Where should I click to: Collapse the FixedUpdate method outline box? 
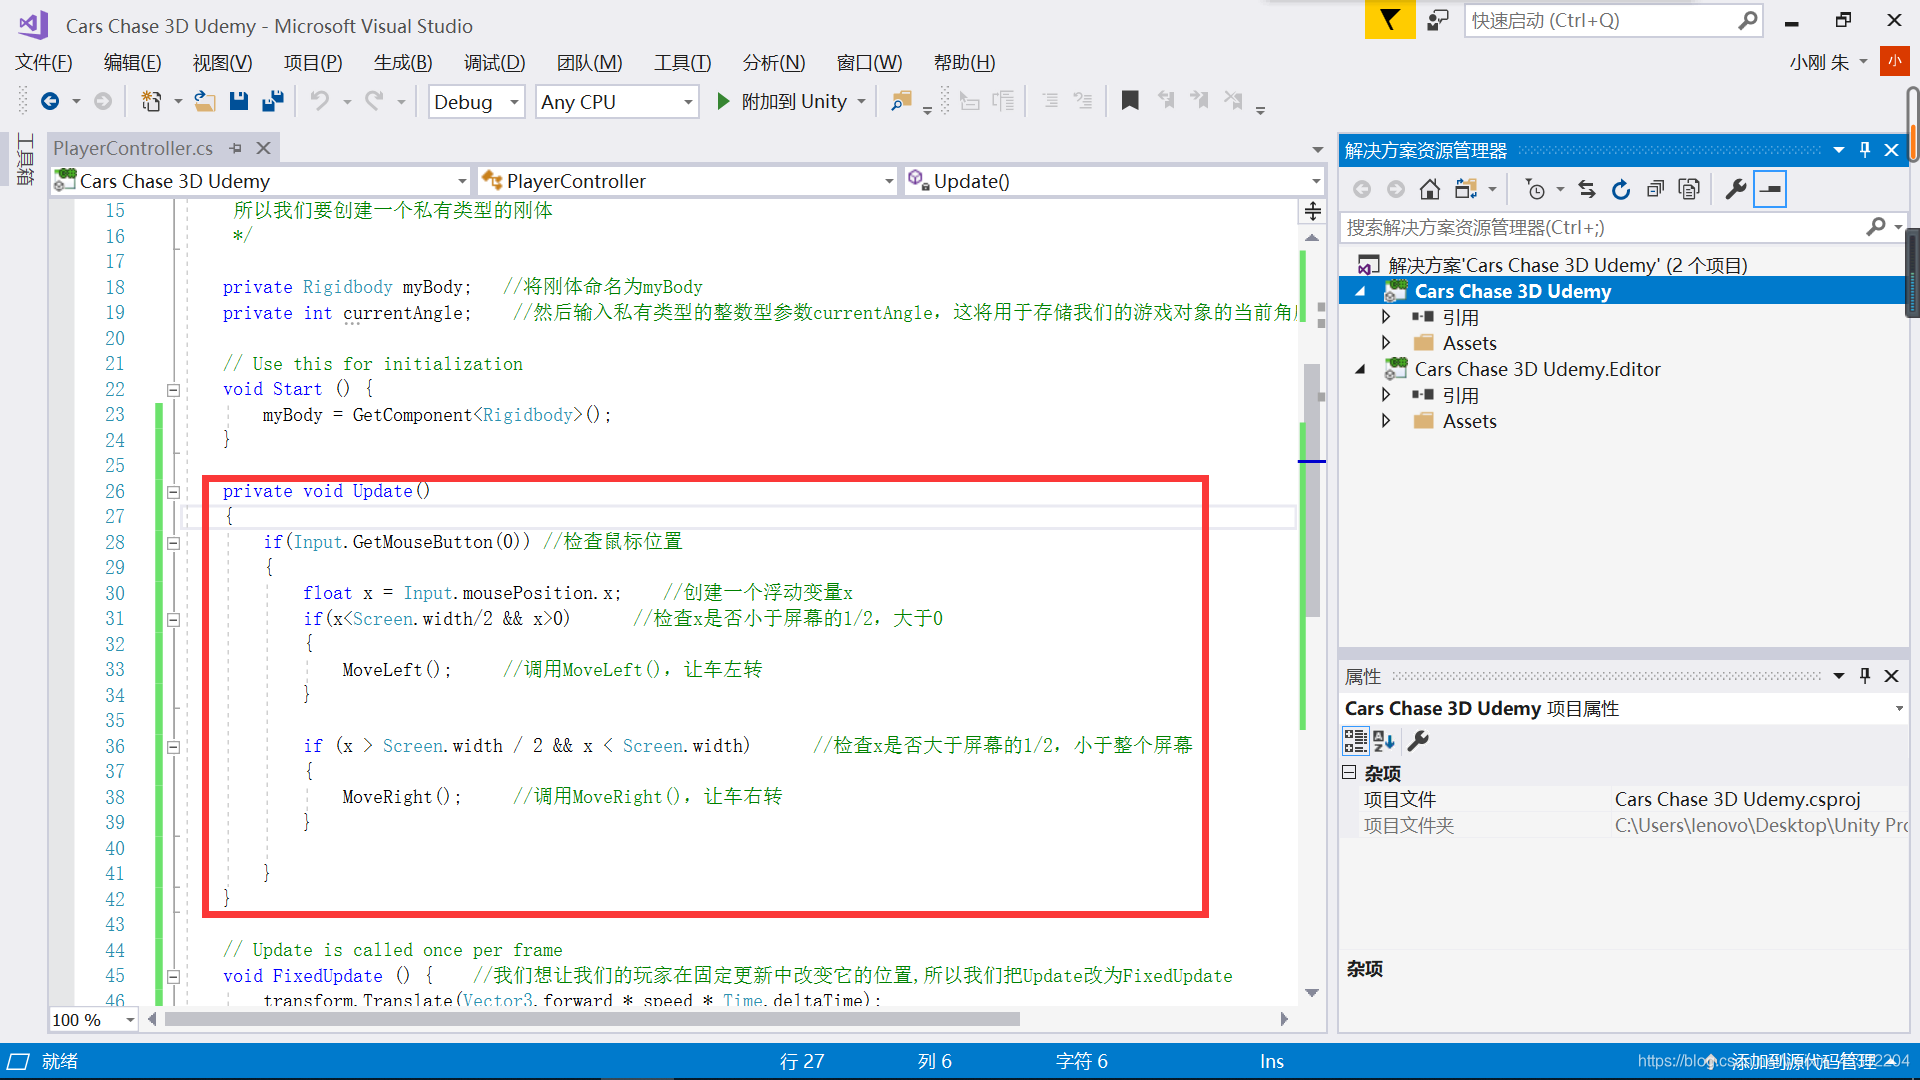(x=173, y=977)
